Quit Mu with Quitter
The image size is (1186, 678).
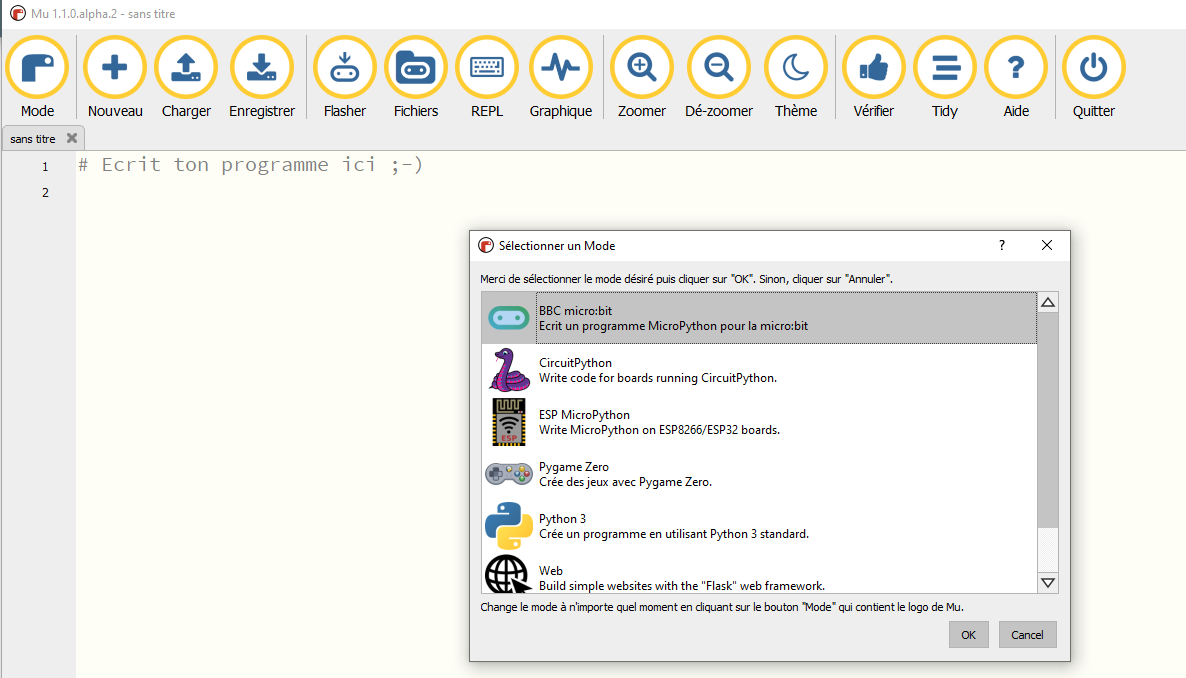1094,77
